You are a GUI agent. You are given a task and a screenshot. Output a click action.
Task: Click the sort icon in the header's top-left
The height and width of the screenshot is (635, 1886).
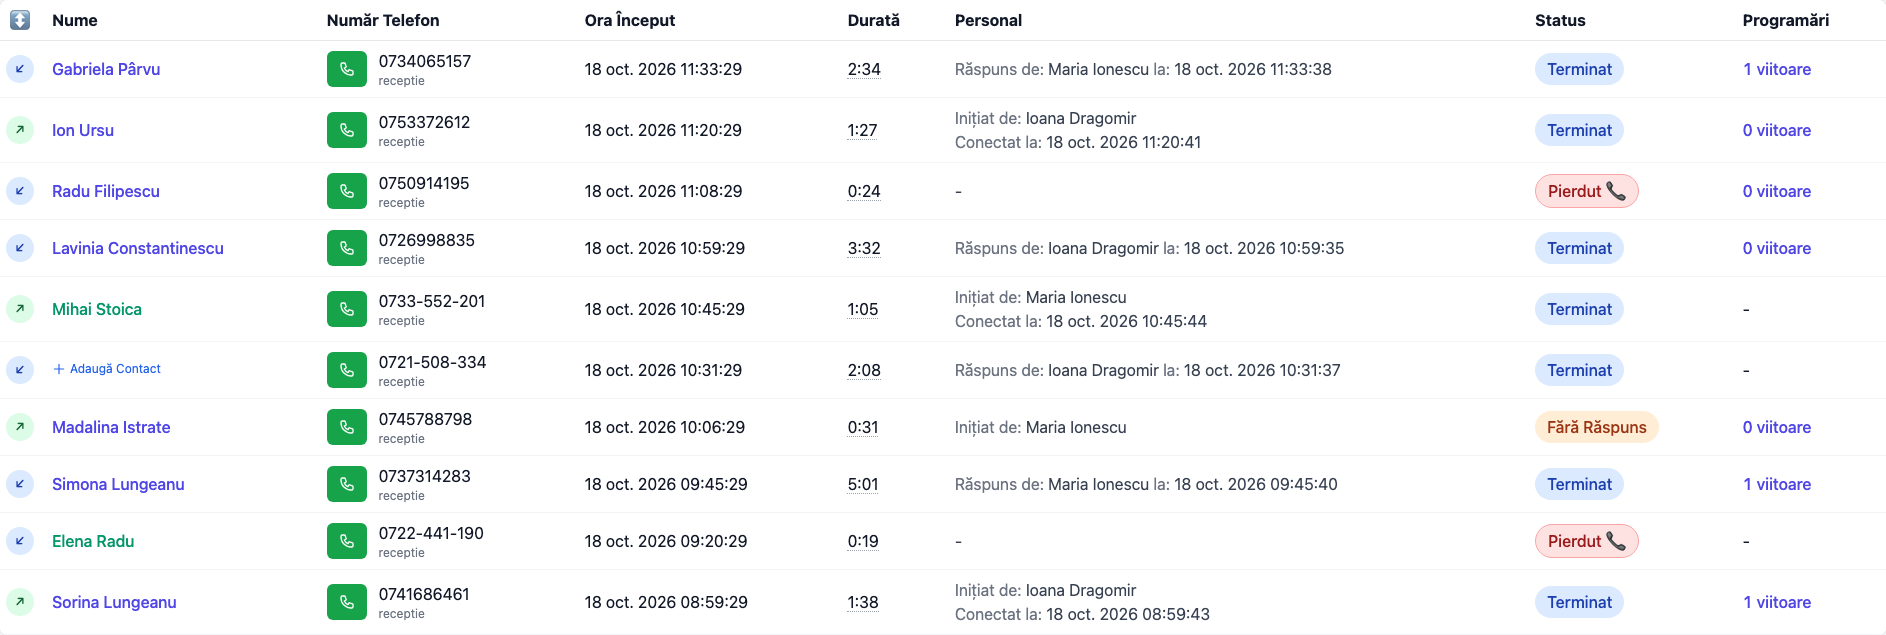pyautogui.click(x=20, y=20)
